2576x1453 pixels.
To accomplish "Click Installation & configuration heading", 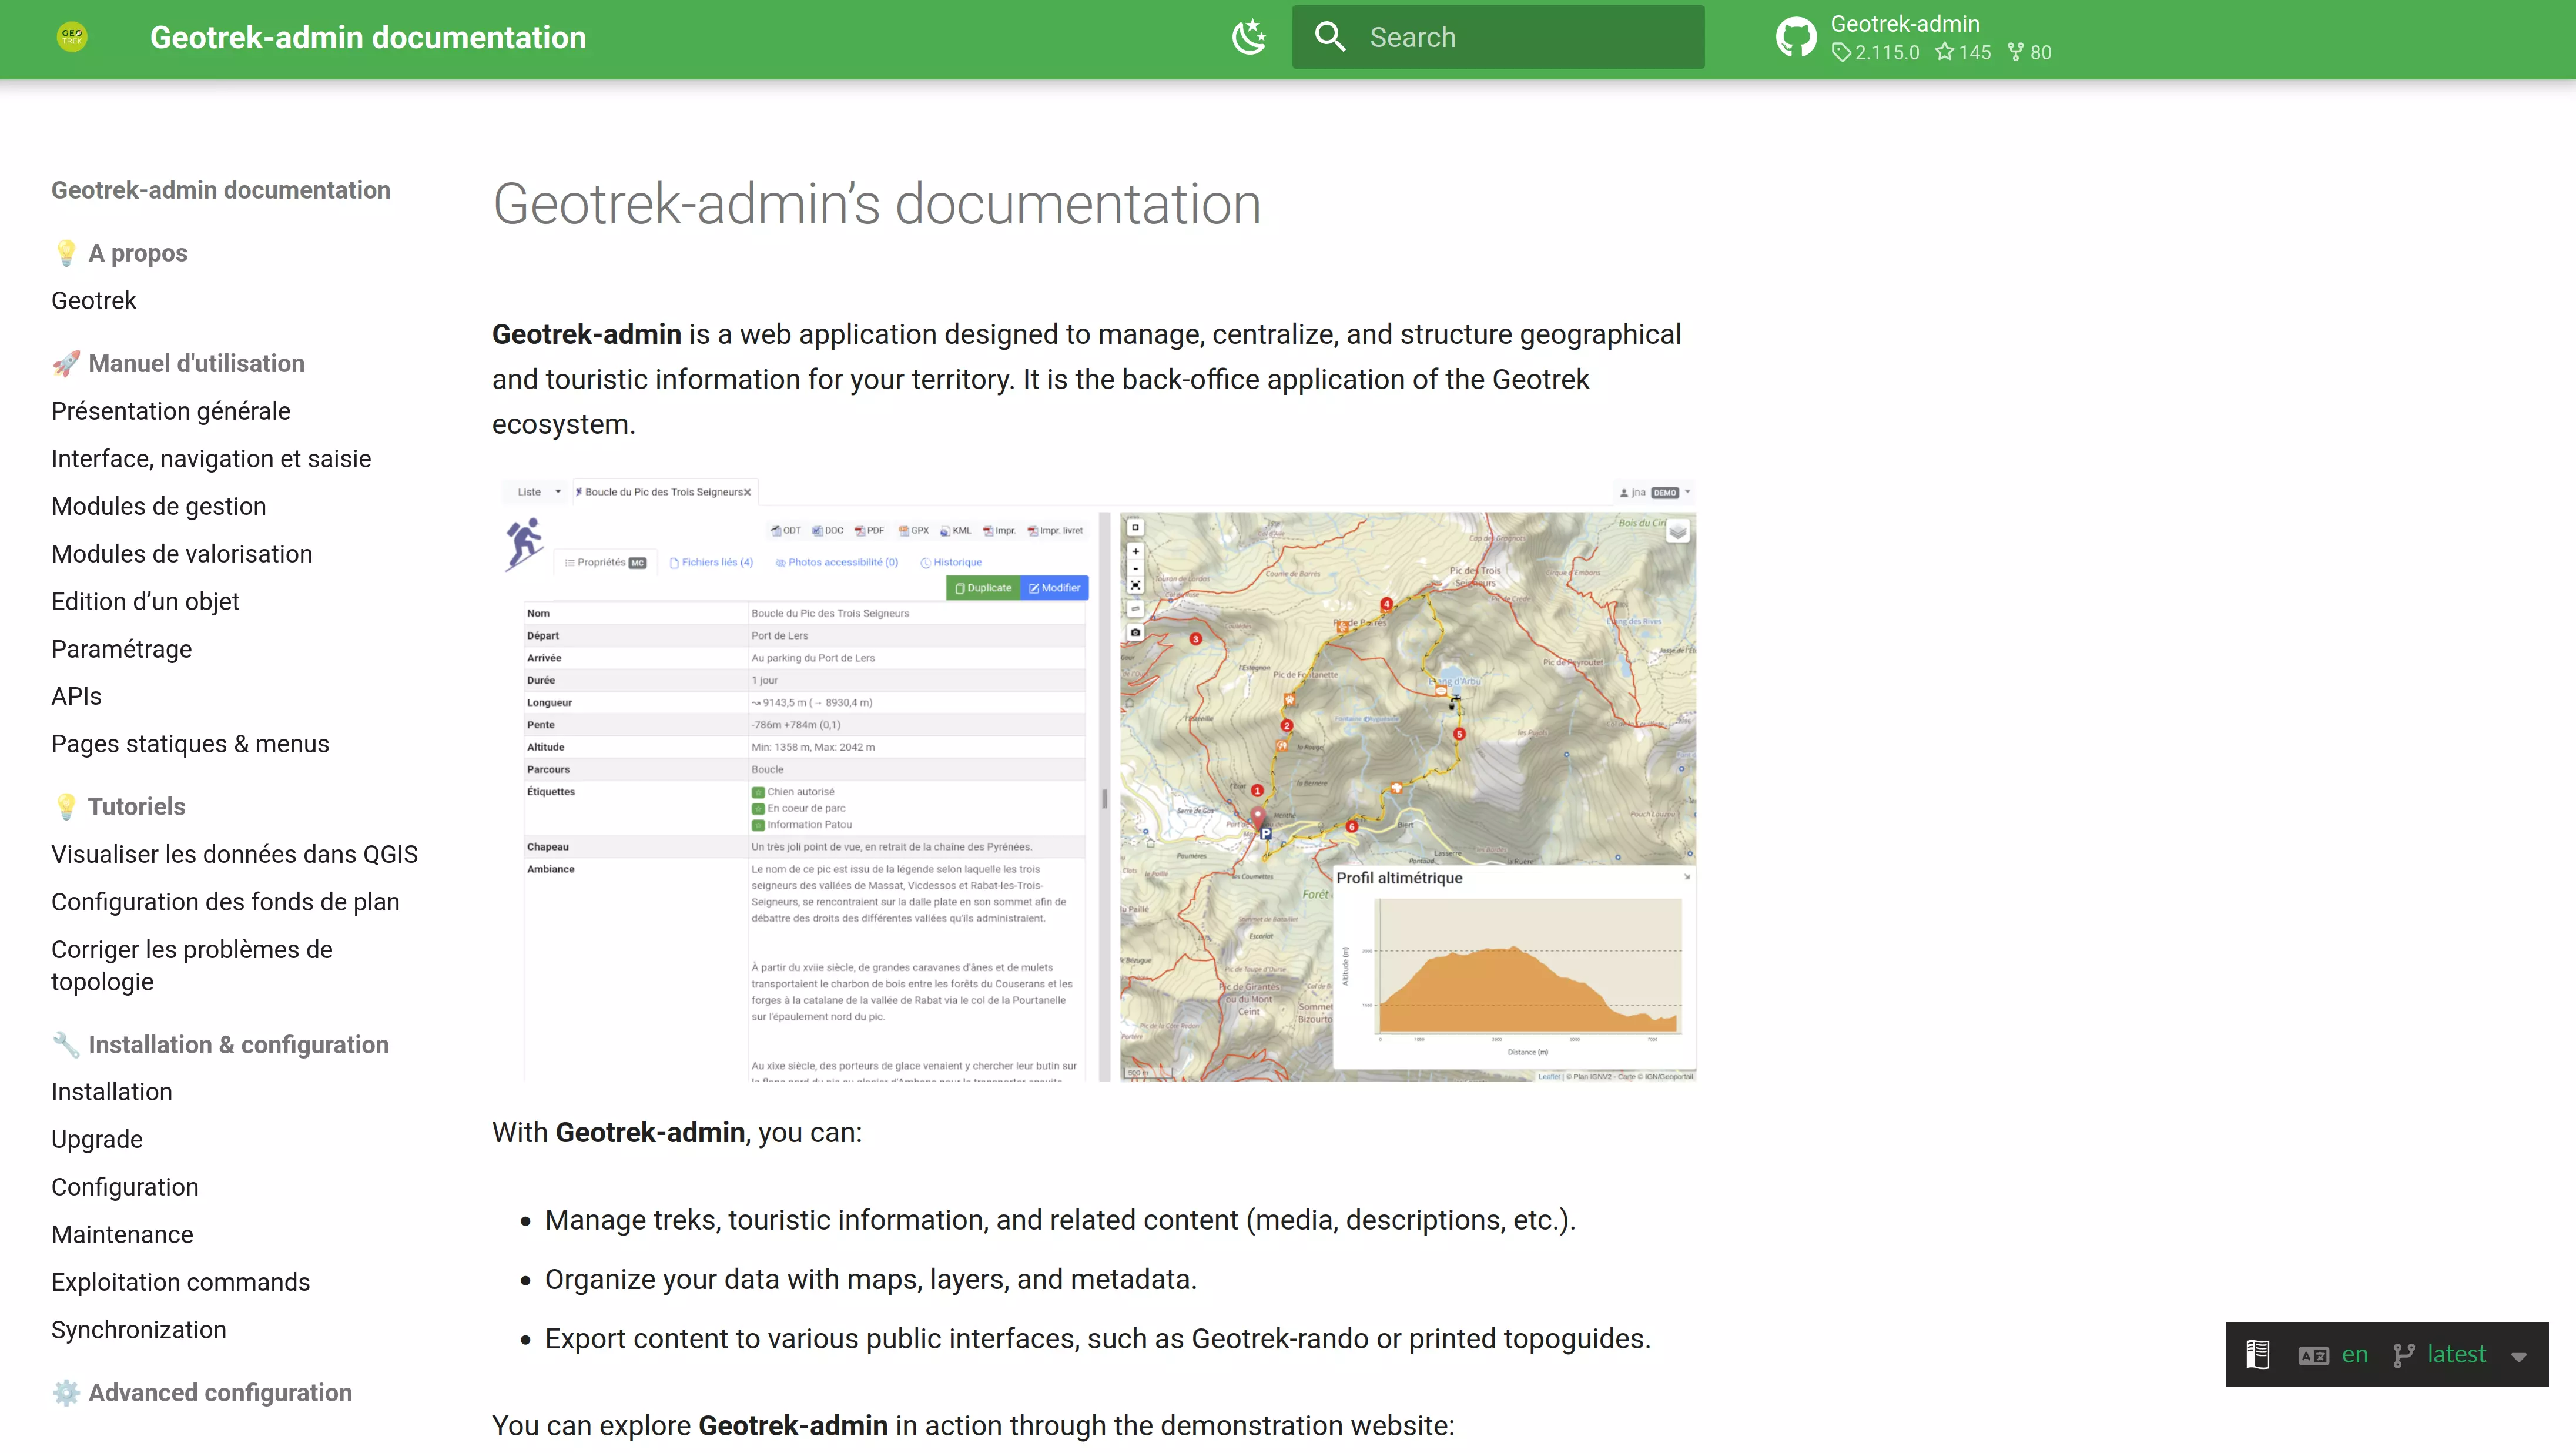I will (220, 1045).
